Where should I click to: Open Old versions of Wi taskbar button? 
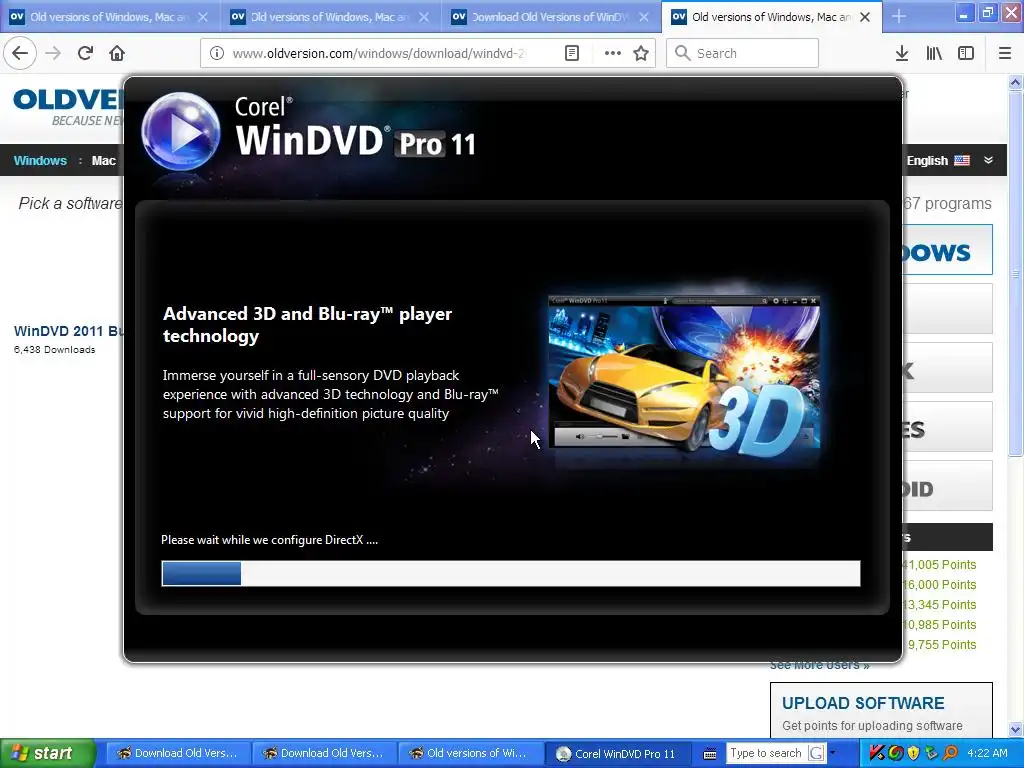point(470,754)
